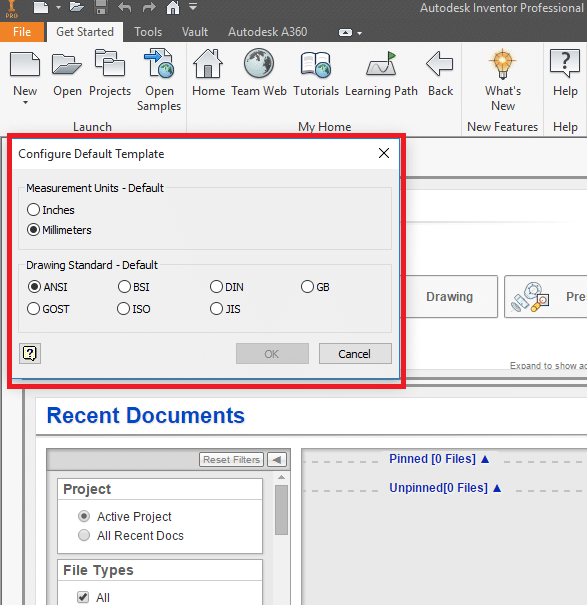Image resolution: width=587 pixels, height=605 pixels.
Task: Open the What's New lightbulb icon
Action: pos(503,64)
